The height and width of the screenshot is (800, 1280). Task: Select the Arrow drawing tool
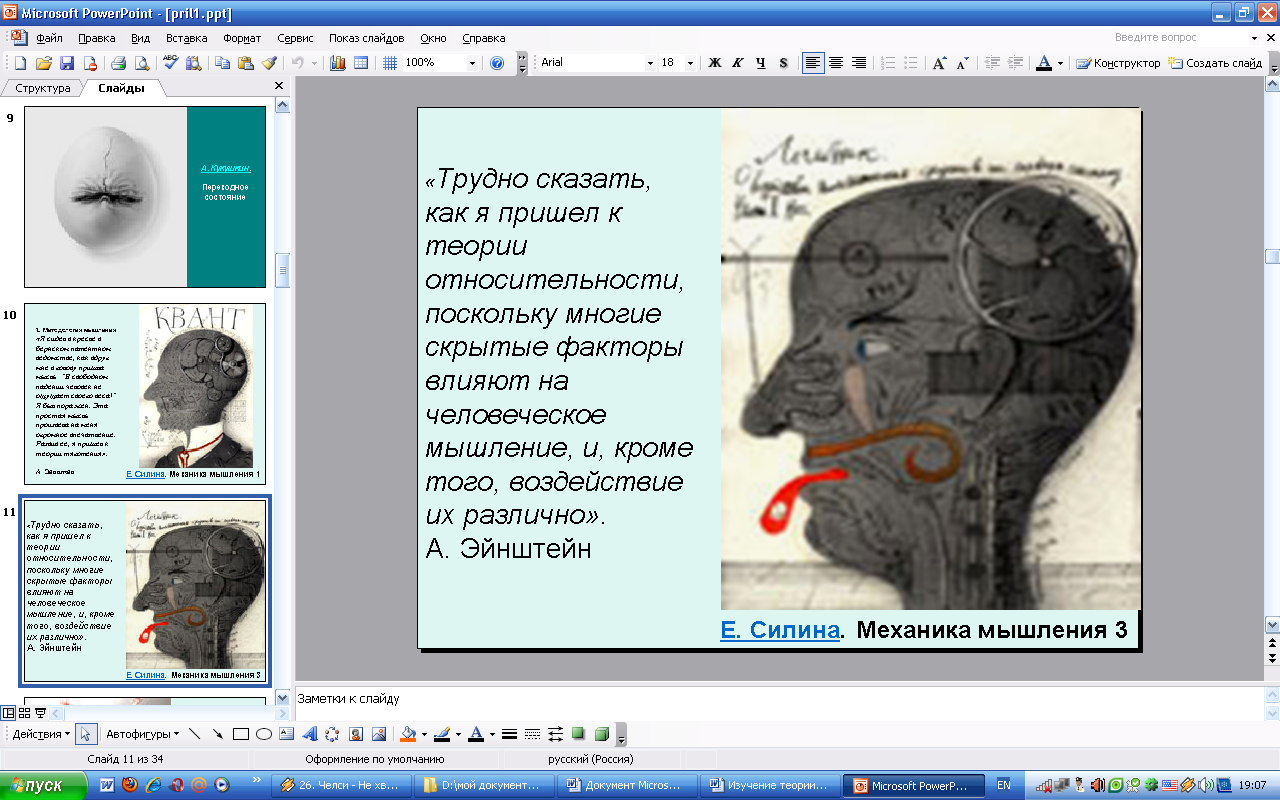tap(218, 734)
